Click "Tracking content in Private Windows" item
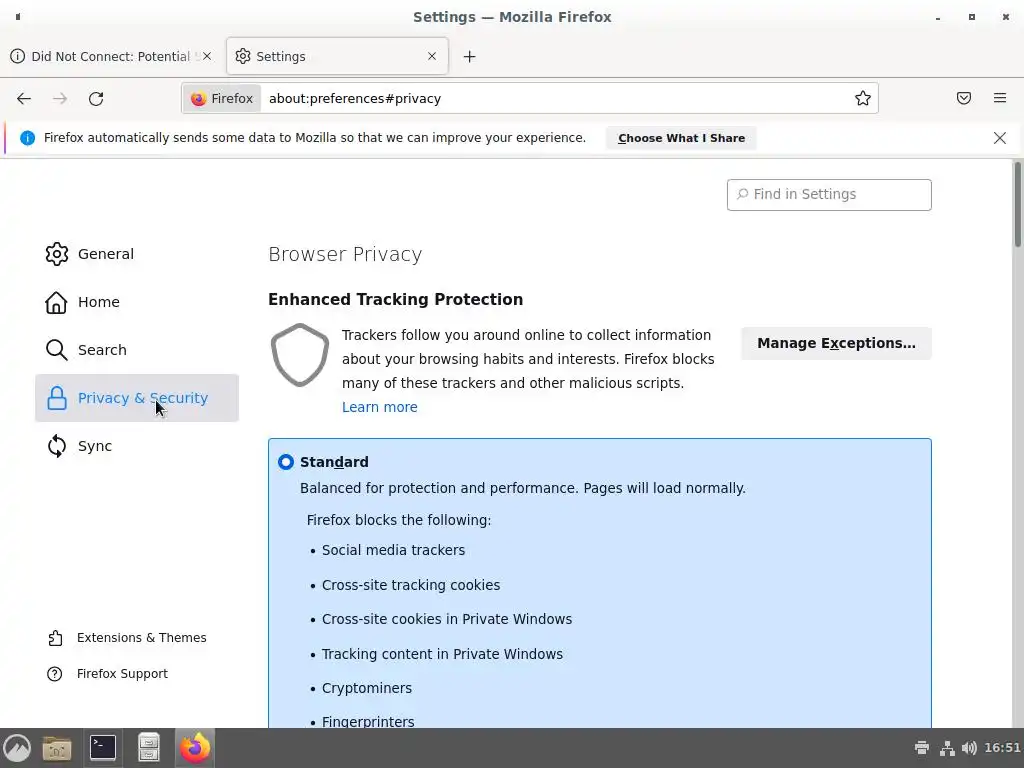The image size is (1024, 768). click(x=442, y=654)
